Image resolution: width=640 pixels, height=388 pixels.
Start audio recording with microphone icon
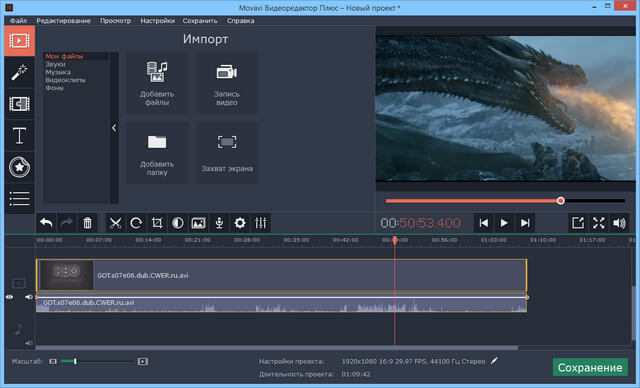point(219,223)
